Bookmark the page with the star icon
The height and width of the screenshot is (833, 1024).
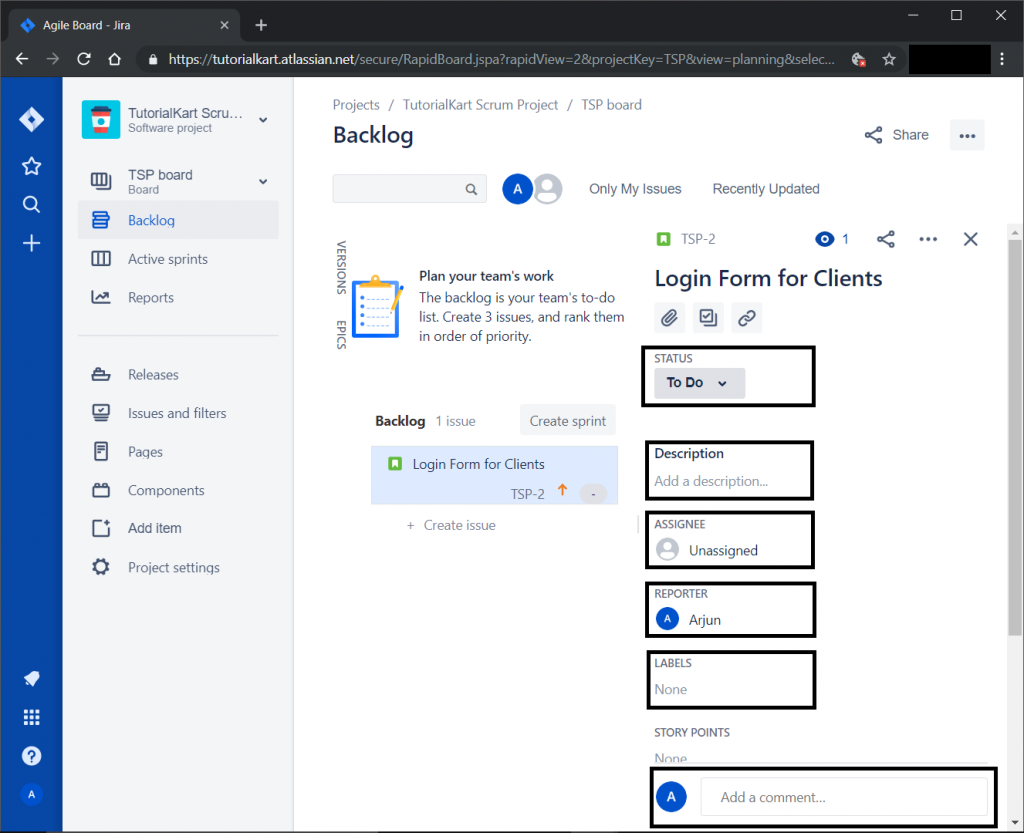(889, 59)
